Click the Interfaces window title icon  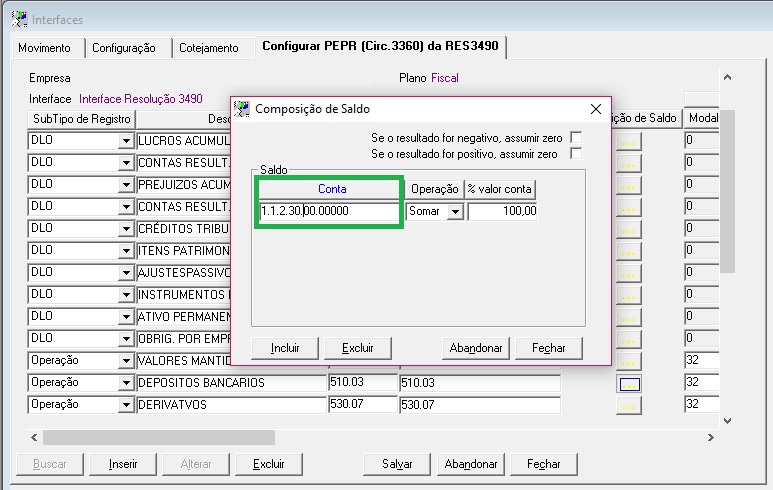tap(19, 19)
